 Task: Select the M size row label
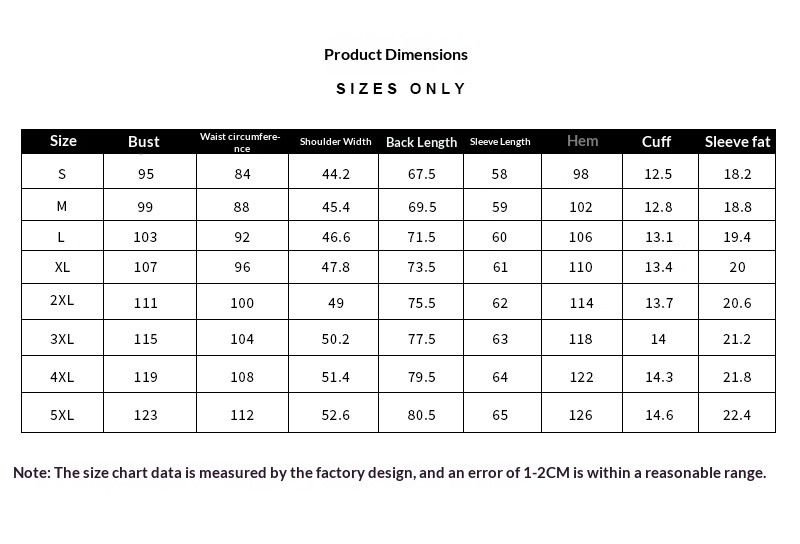(62, 207)
